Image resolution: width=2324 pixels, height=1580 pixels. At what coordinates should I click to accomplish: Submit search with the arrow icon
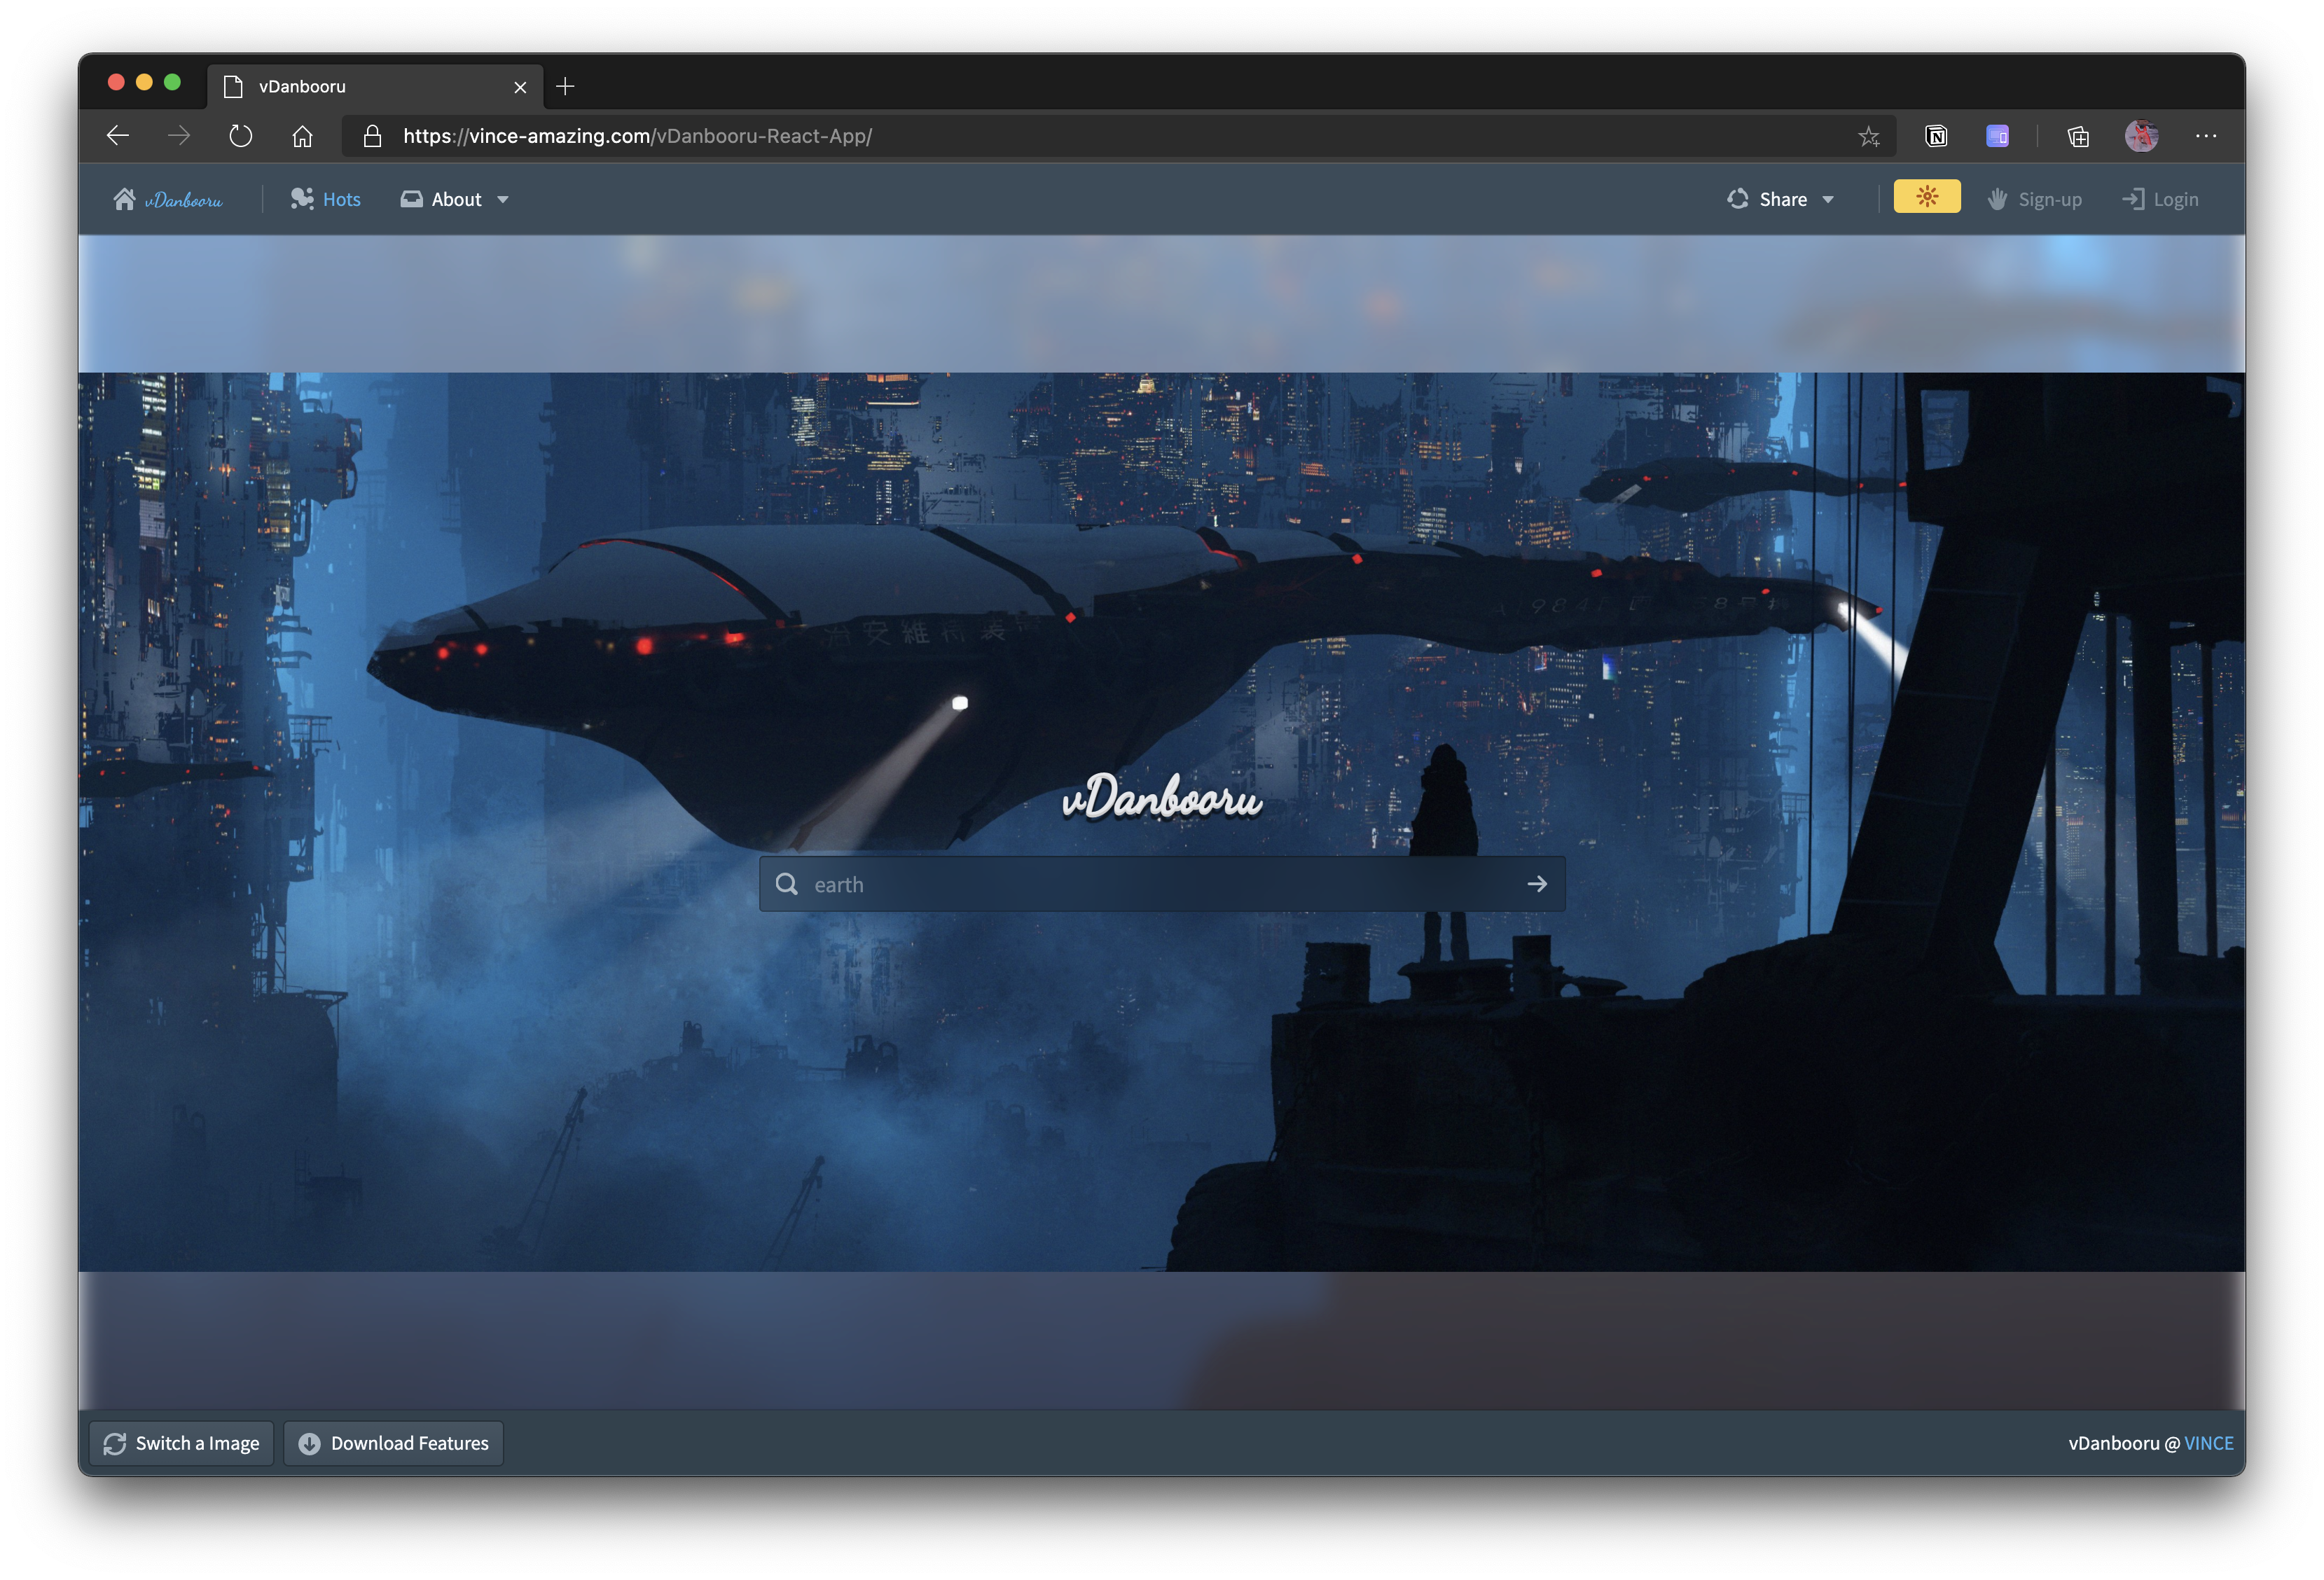1536,884
